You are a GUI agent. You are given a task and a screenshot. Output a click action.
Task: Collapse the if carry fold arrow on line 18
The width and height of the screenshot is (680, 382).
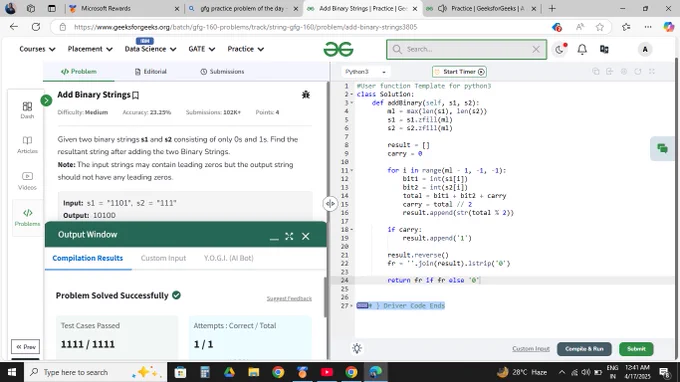352,229
